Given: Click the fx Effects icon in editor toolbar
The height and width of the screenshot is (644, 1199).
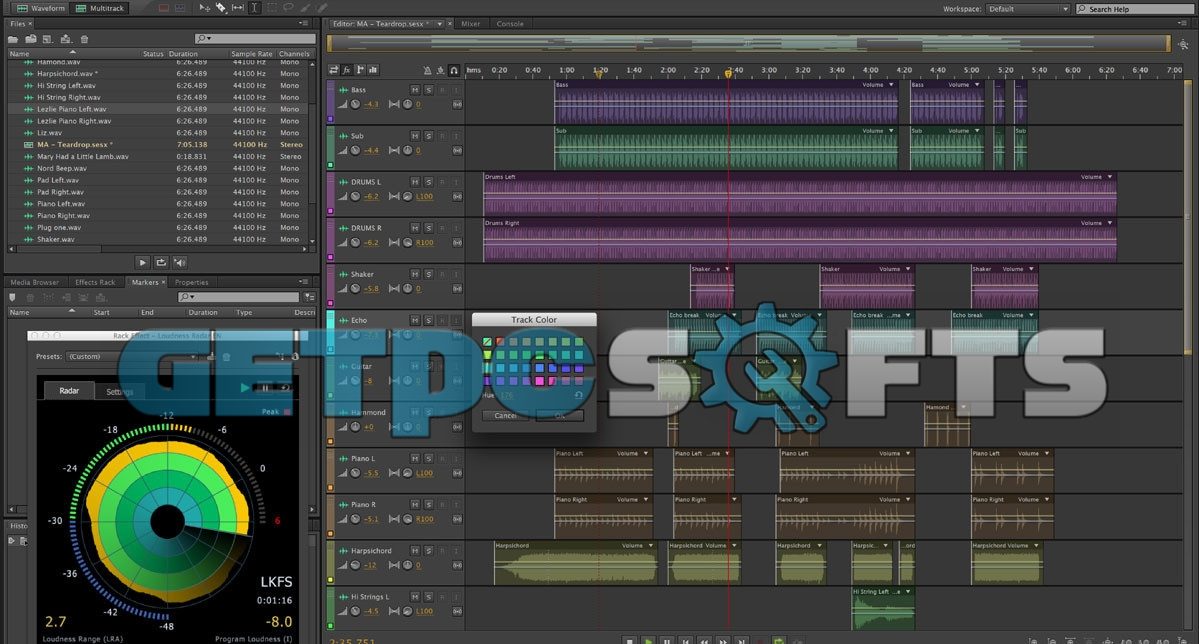Looking at the screenshot, I should pyautogui.click(x=346, y=70).
